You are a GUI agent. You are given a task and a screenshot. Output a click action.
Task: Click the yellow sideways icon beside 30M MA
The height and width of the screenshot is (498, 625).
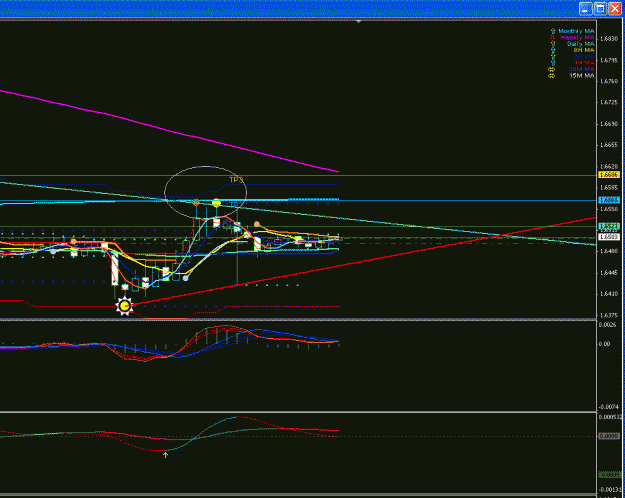[x=552, y=69]
